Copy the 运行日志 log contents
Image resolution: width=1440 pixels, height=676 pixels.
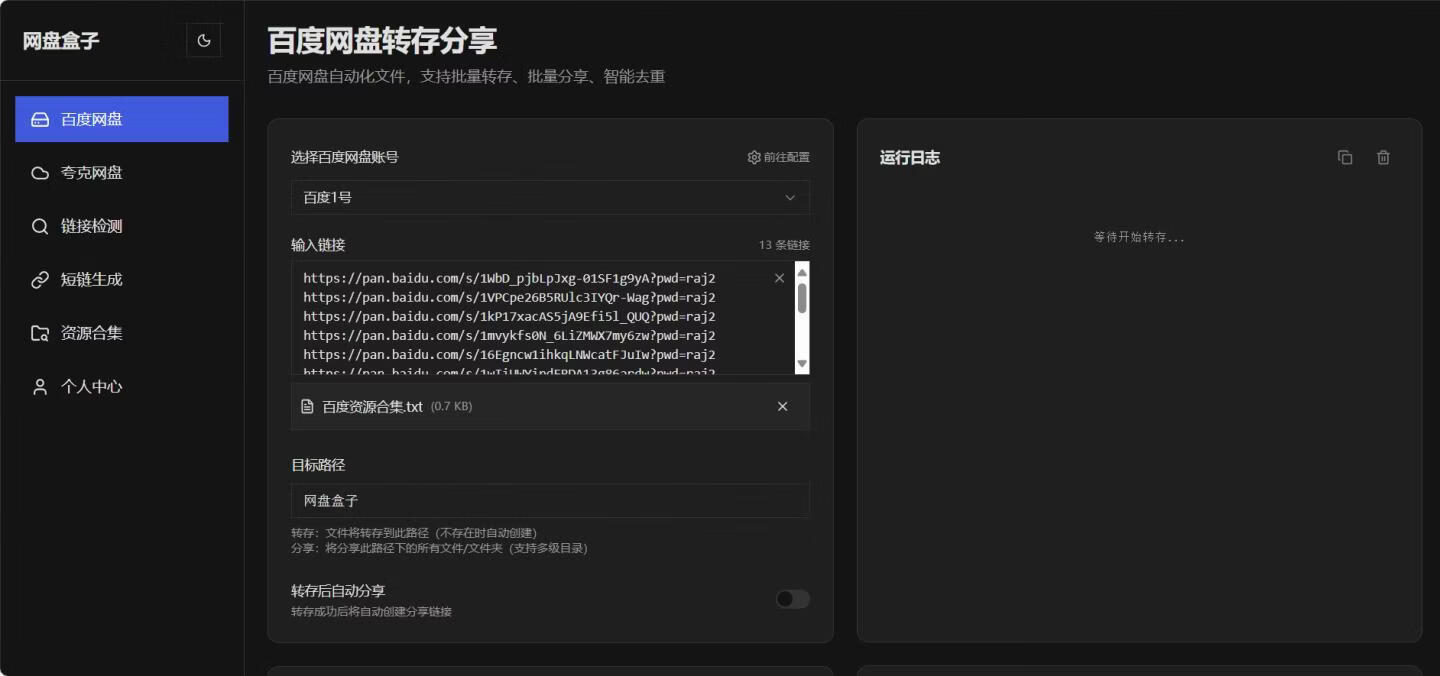click(x=1345, y=157)
